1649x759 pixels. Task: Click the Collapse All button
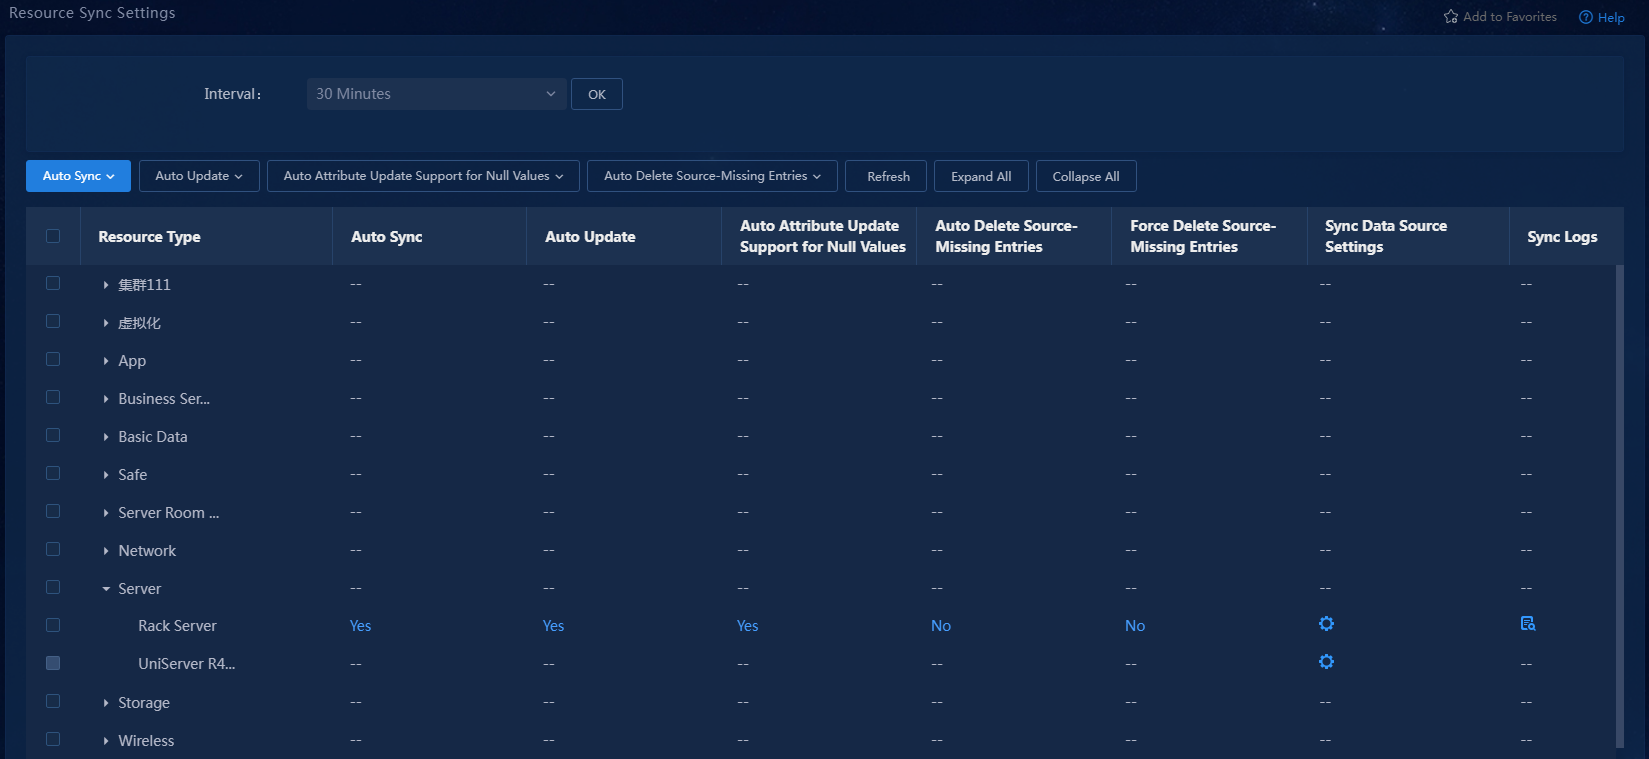coord(1086,176)
